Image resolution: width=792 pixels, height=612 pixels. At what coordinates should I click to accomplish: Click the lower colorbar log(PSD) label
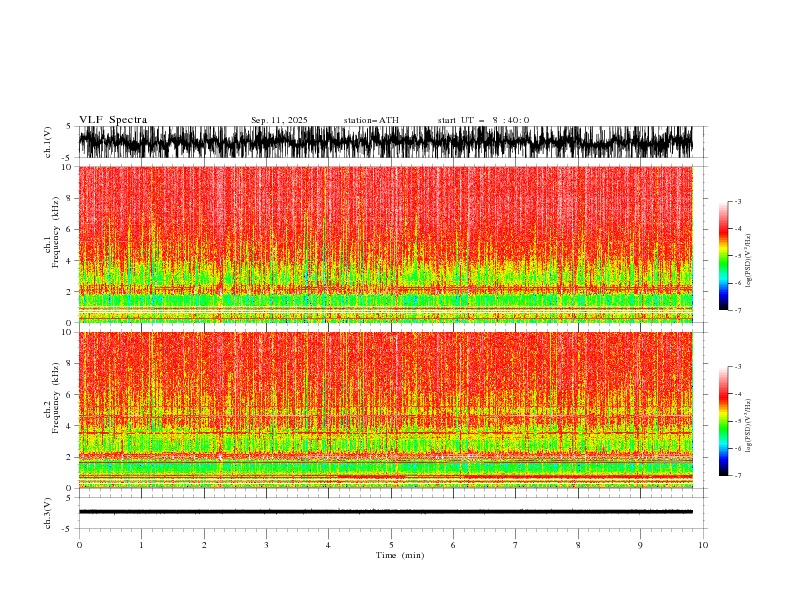point(749,426)
